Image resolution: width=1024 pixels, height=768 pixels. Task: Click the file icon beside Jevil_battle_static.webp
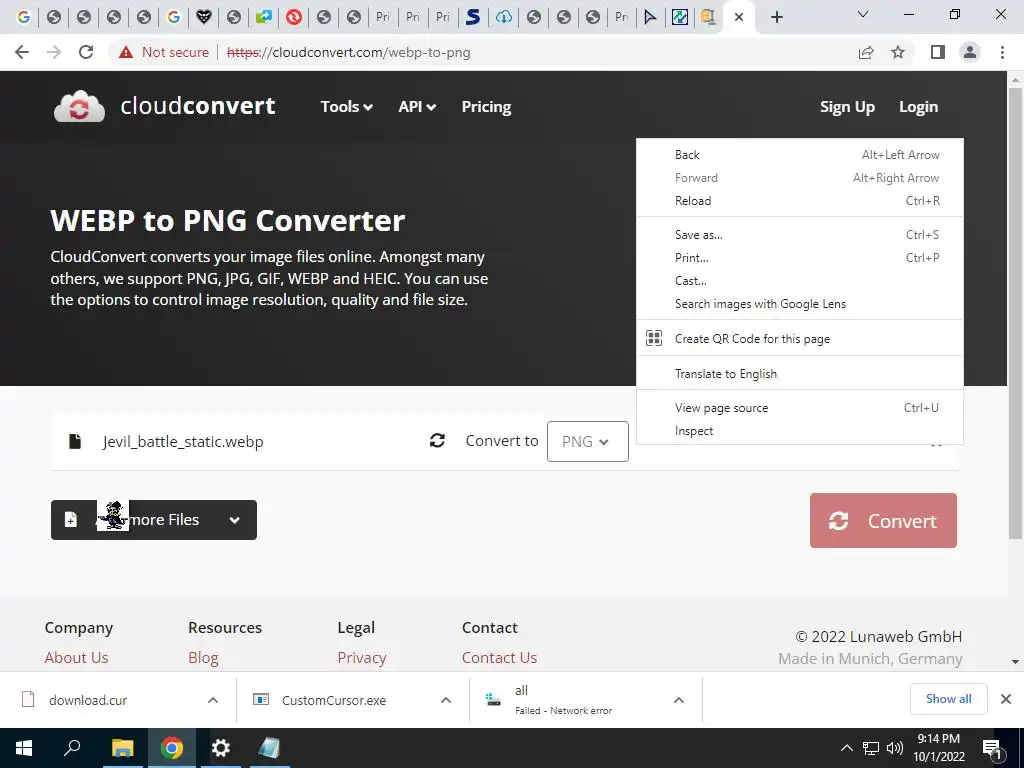click(75, 441)
